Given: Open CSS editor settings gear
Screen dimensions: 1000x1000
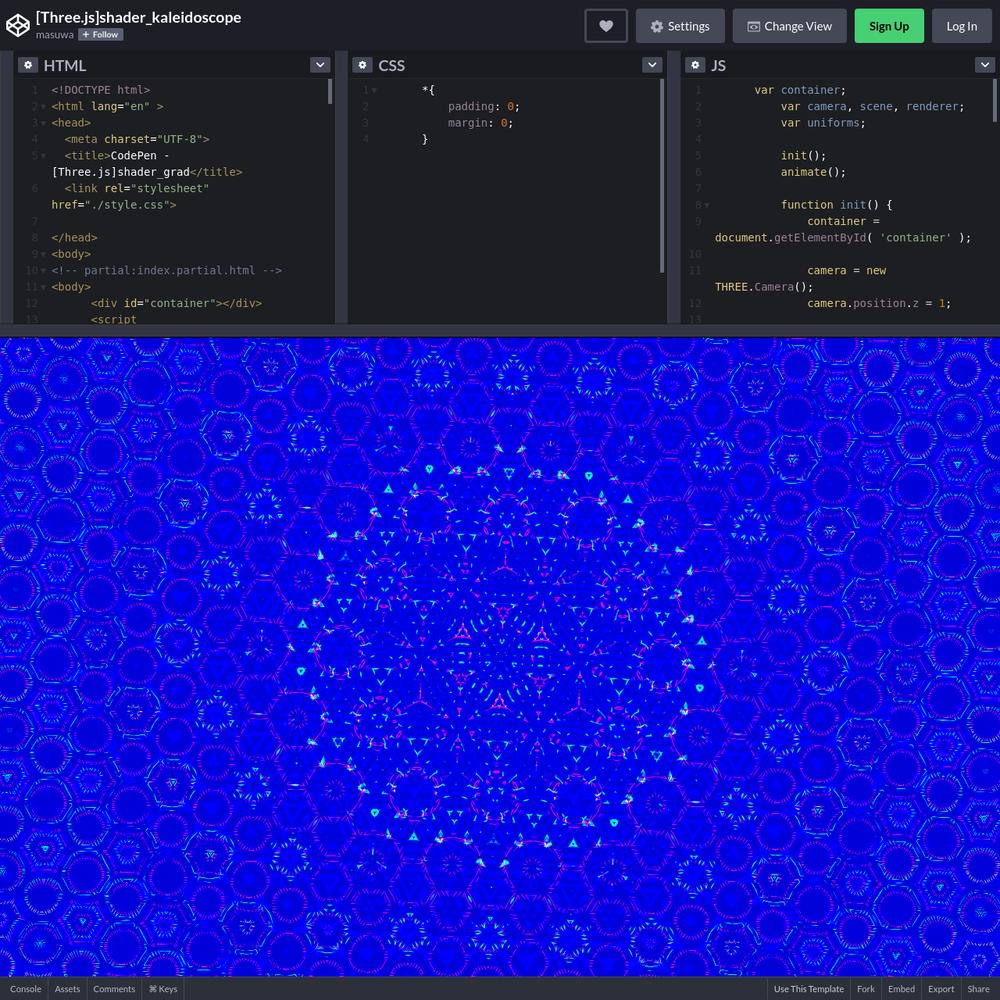Looking at the screenshot, I should click(x=362, y=65).
